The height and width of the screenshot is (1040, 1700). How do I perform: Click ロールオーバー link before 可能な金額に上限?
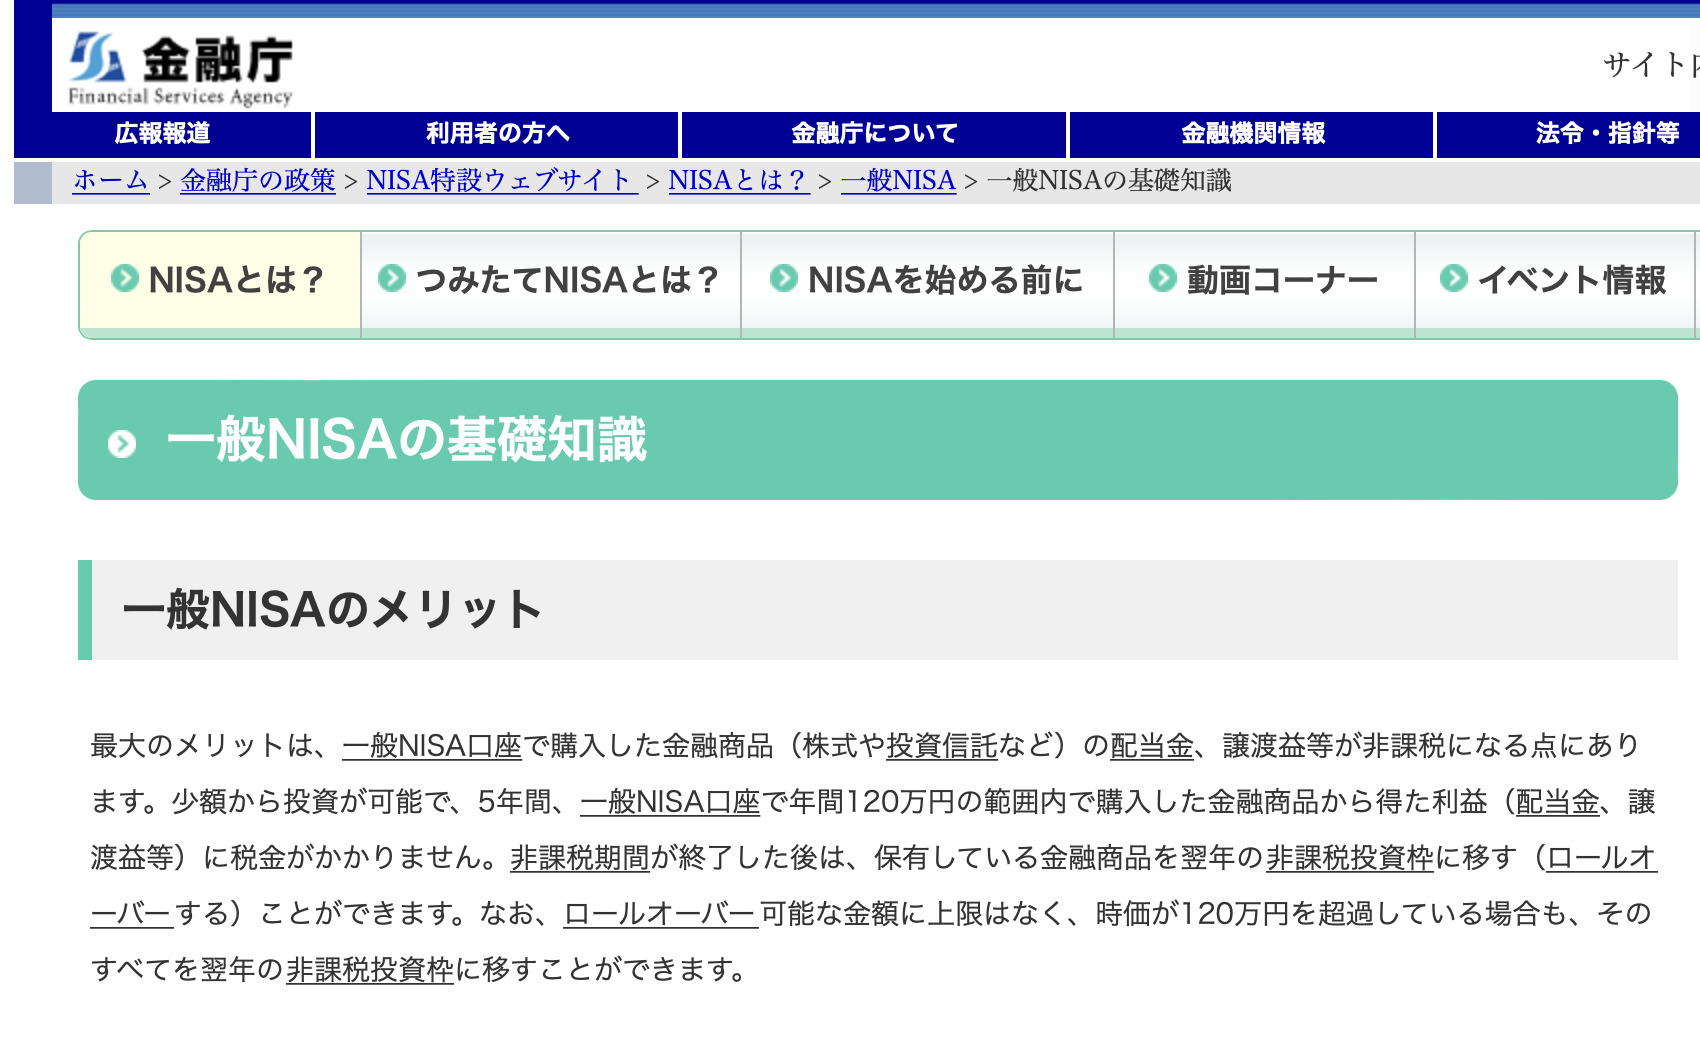pyautogui.click(x=661, y=914)
